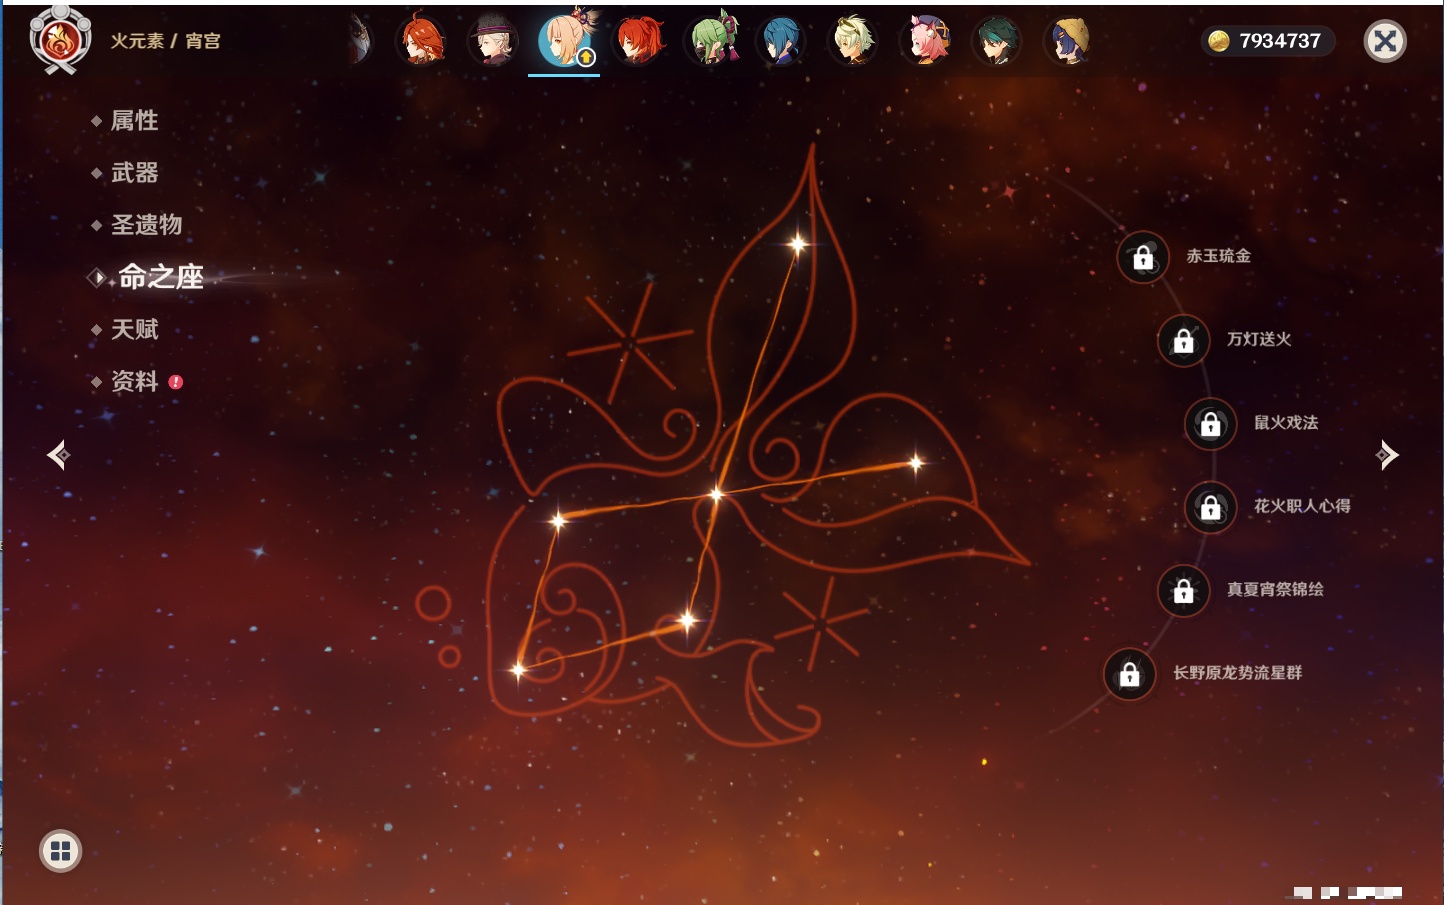The width and height of the screenshot is (1444, 905).
Task: Select the red ponytail character avatar
Action: tap(639, 41)
